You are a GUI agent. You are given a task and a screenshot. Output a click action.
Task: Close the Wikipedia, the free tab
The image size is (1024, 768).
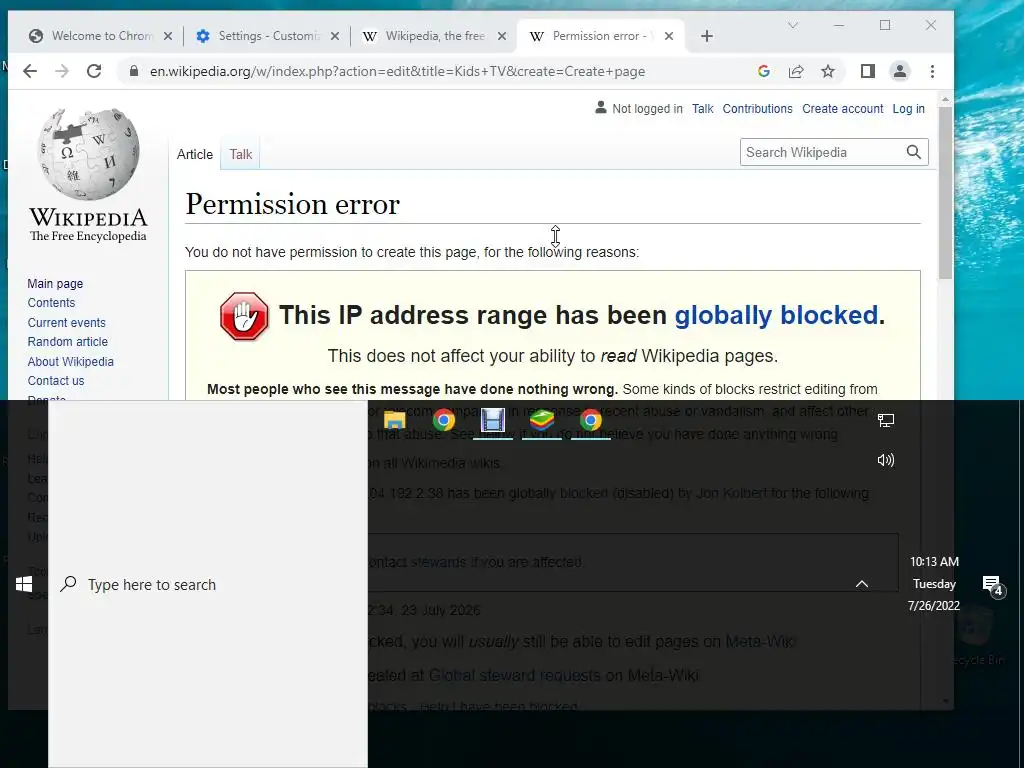click(x=502, y=36)
